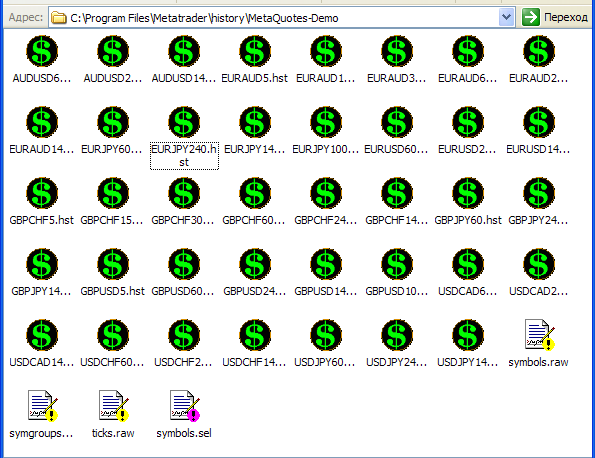Click the USDCHF2... file name
The image size is (595, 458).
point(183,362)
